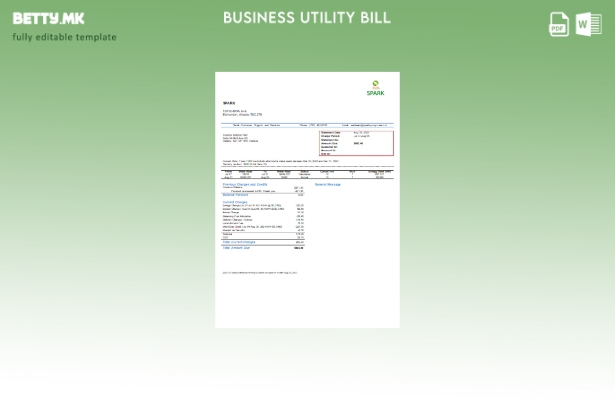Click the red-bordered statement summary box

click(356, 143)
